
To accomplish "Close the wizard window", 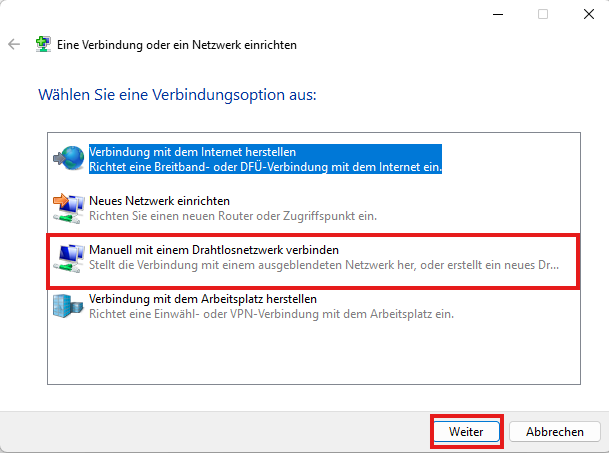I will (x=589, y=14).
